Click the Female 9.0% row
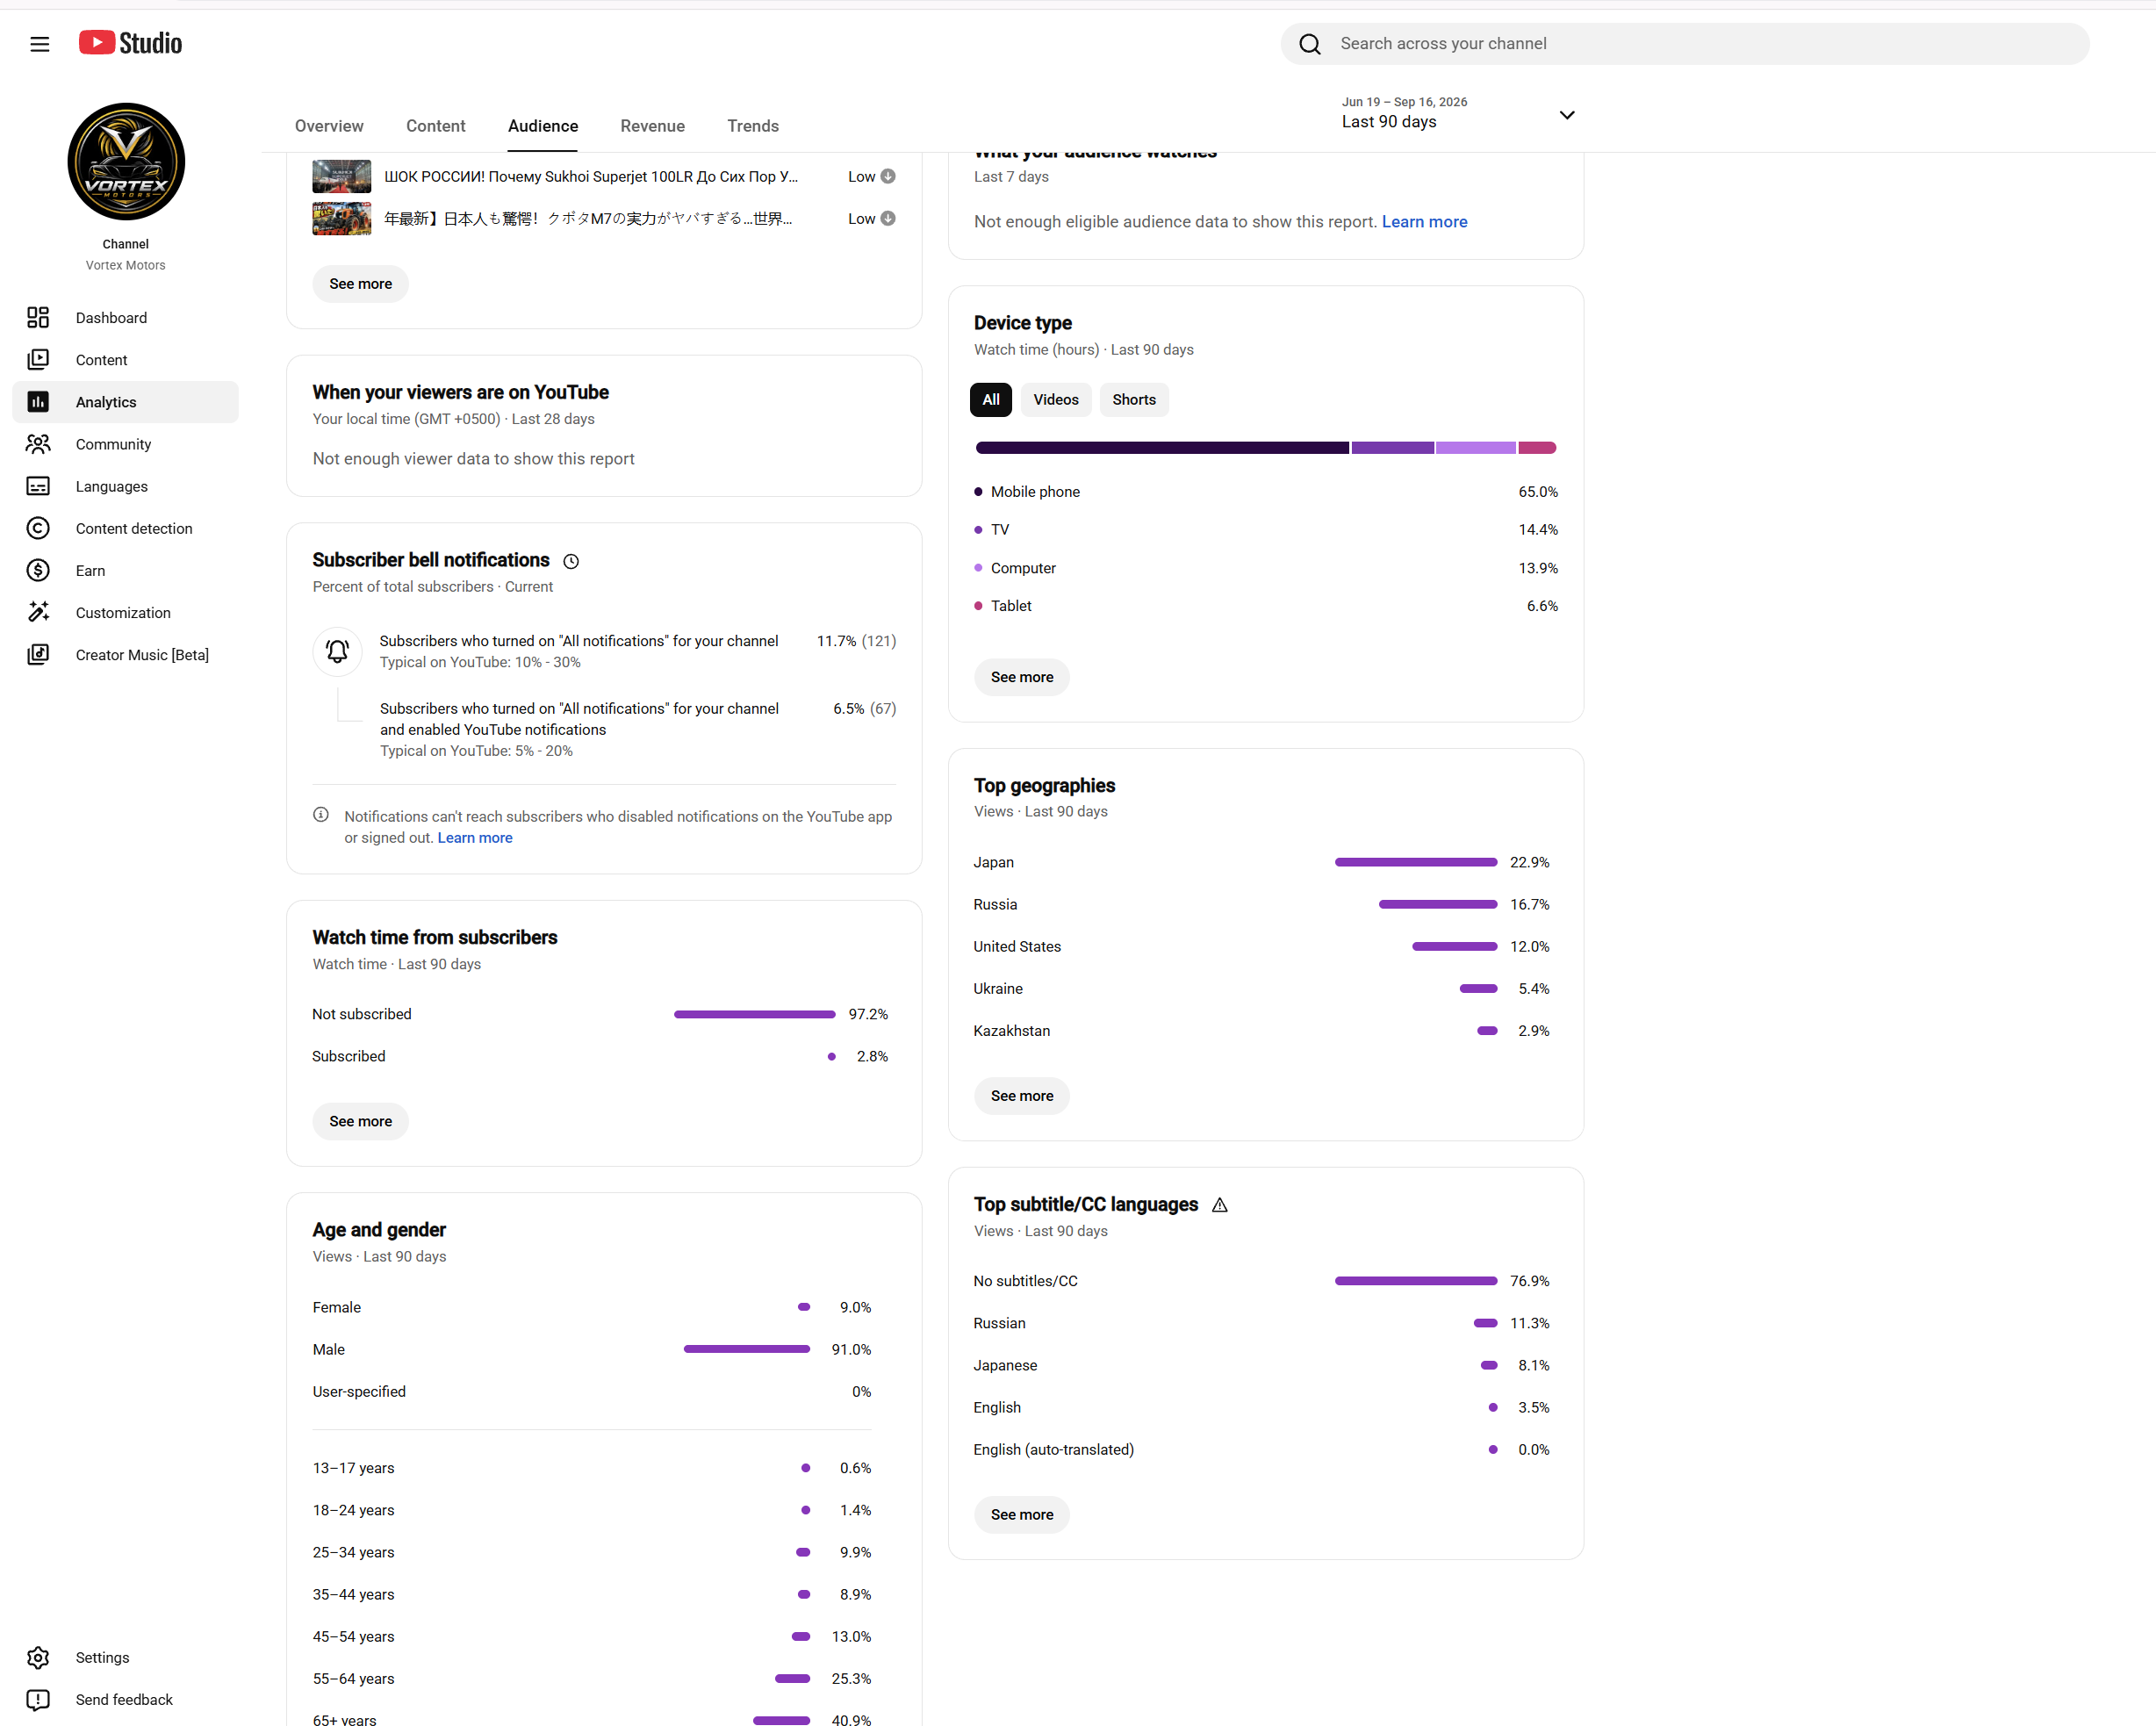Viewport: 2156px width, 1726px height. (x=592, y=1307)
